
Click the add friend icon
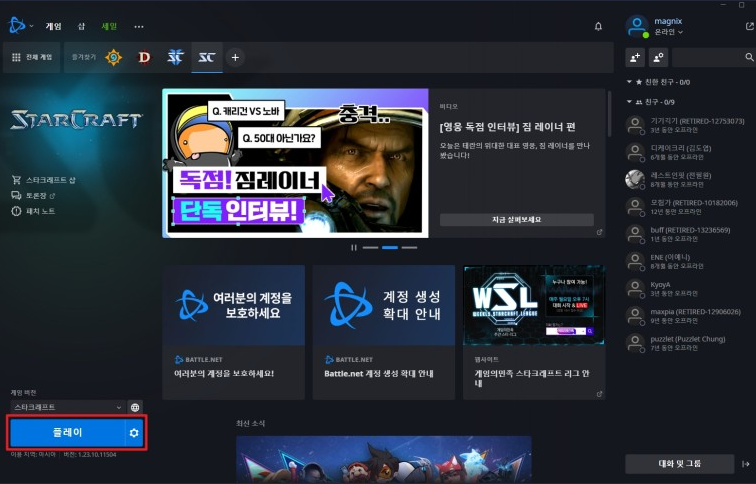coord(635,57)
